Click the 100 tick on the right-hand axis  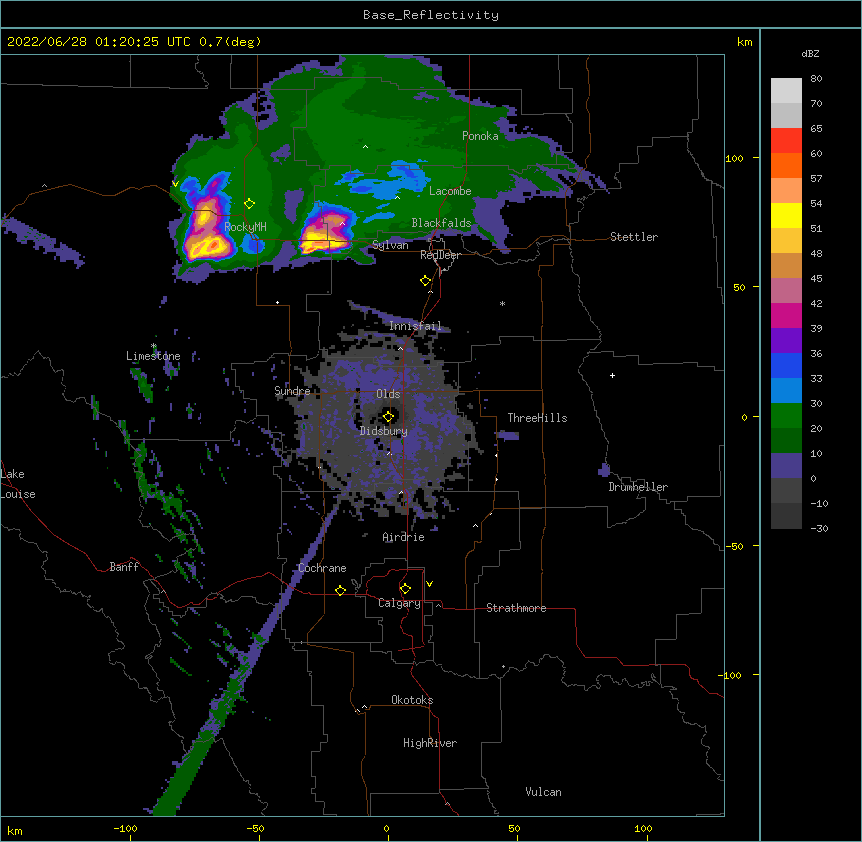click(734, 158)
